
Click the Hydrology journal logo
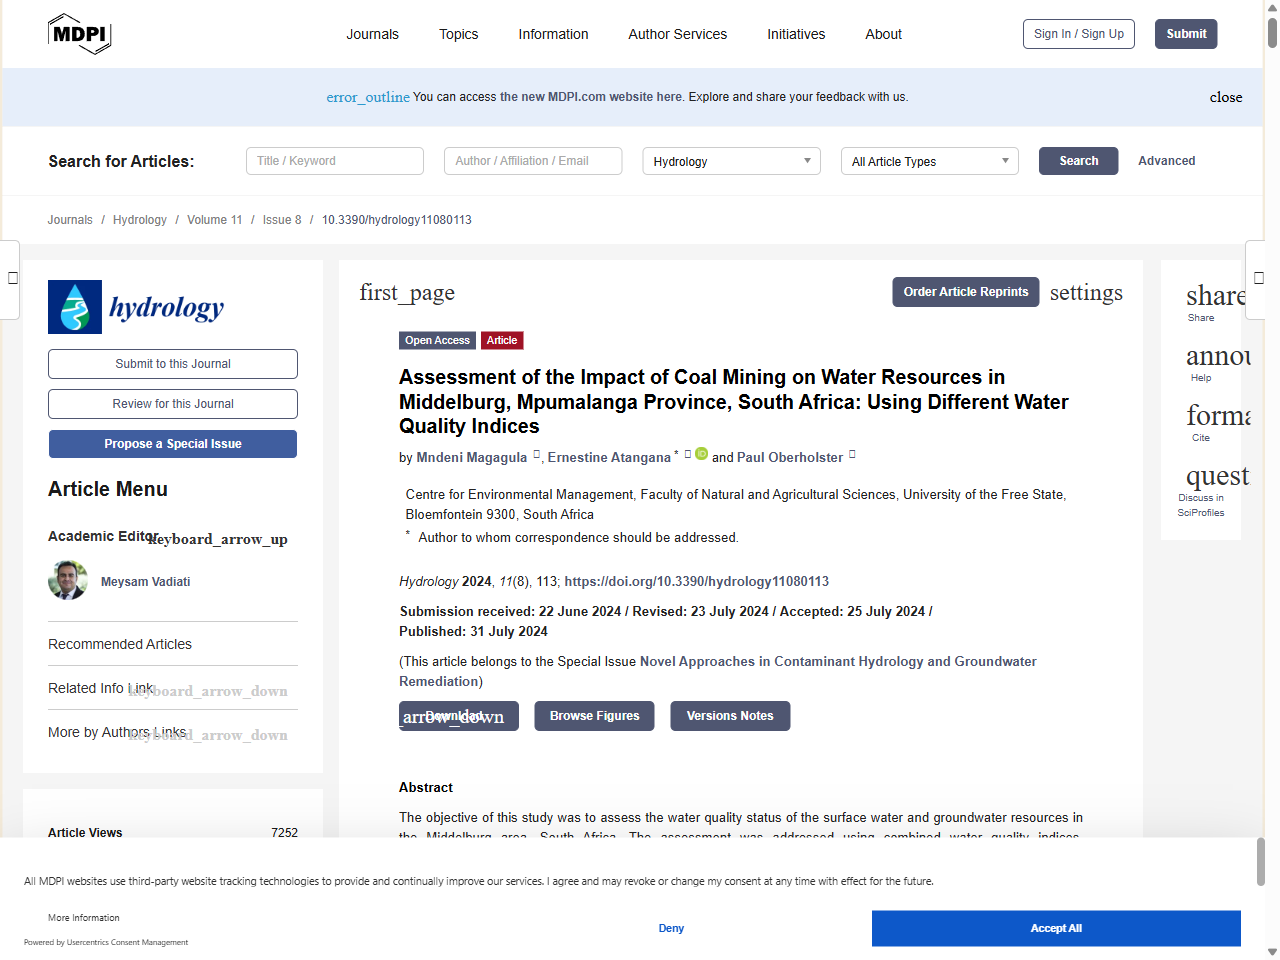tap(136, 307)
